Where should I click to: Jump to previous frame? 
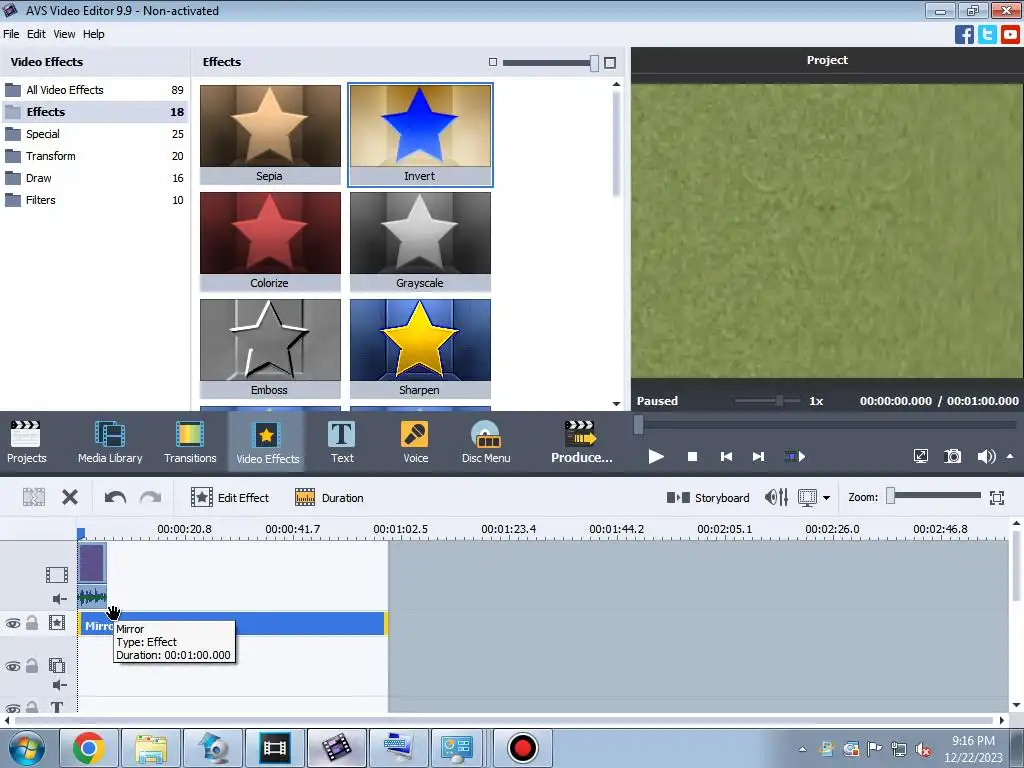pyautogui.click(x=726, y=456)
